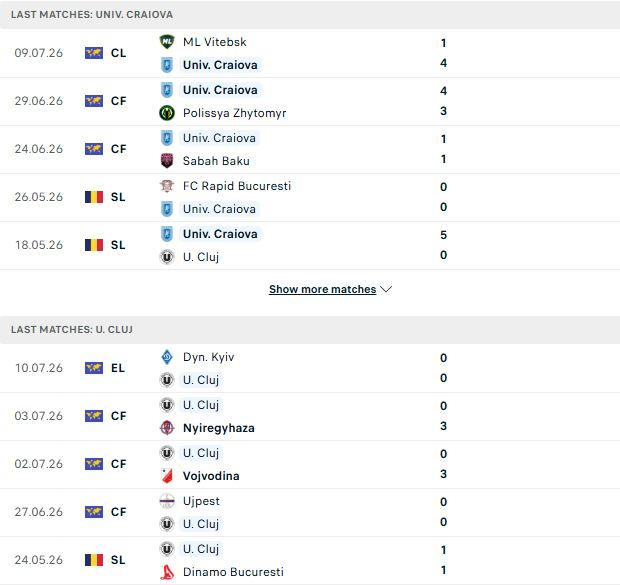This screenshot has height=585, width=620.
Task: Select the 09.07.26 CL match row date
Action: [39, 53]
